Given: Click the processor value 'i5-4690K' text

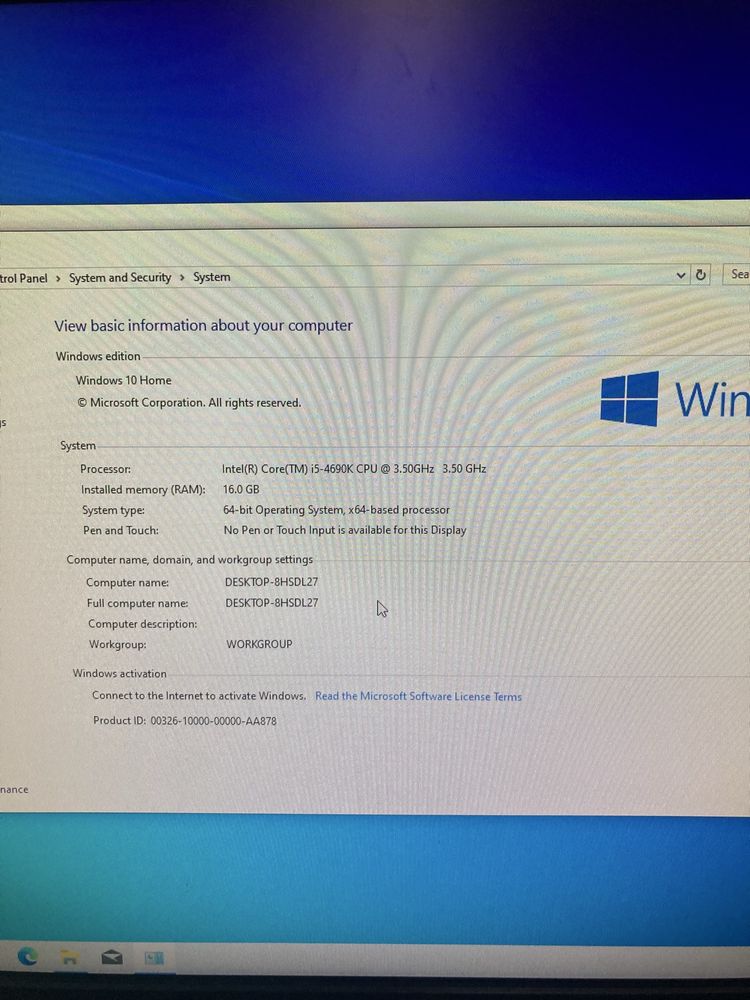Looking at the screenshot, I should 330,469.
